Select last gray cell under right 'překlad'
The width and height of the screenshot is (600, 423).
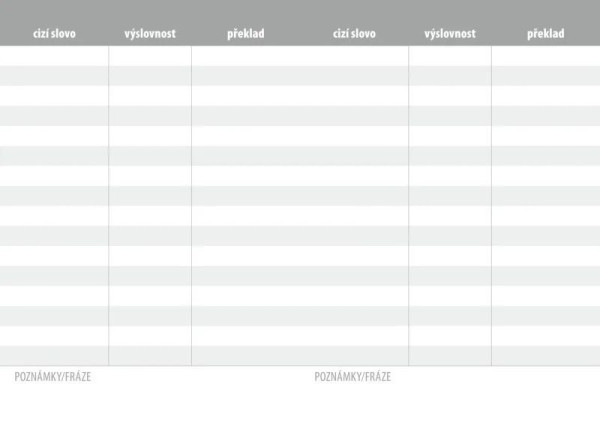[x=546, y=356]
